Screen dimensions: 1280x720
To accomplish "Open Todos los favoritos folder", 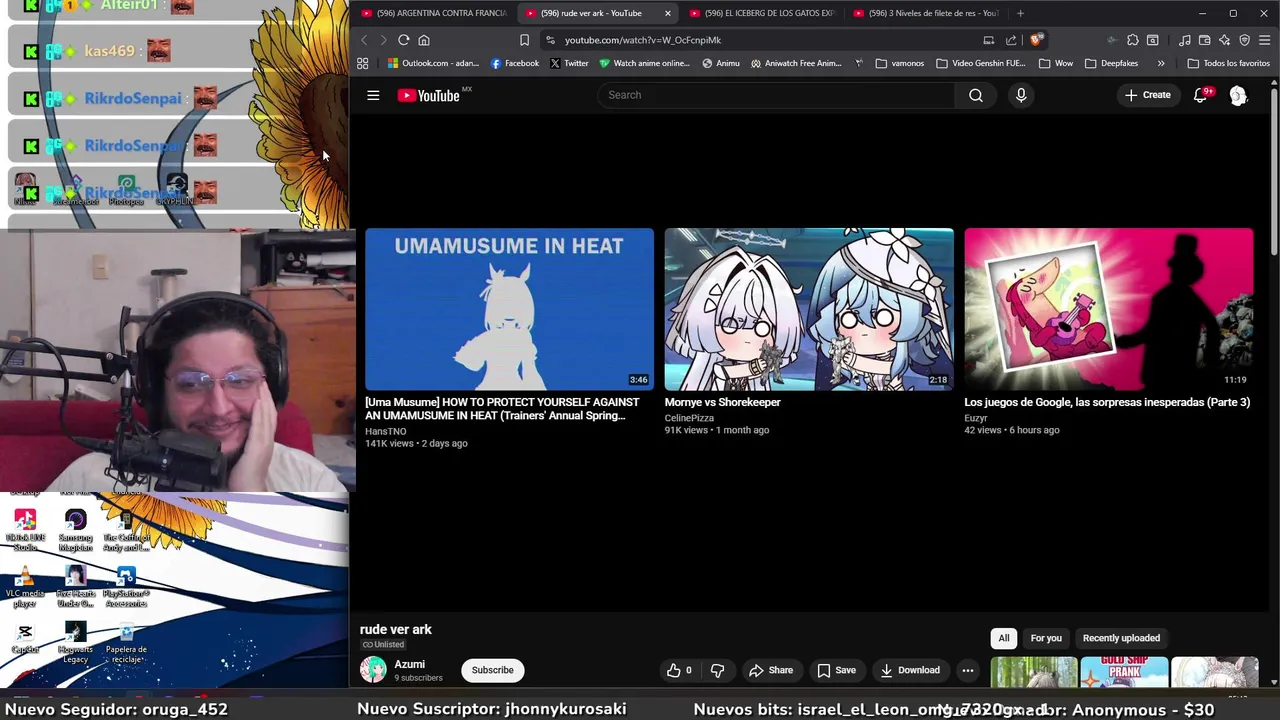I will pyautogui.click(x=1228, y=63).
